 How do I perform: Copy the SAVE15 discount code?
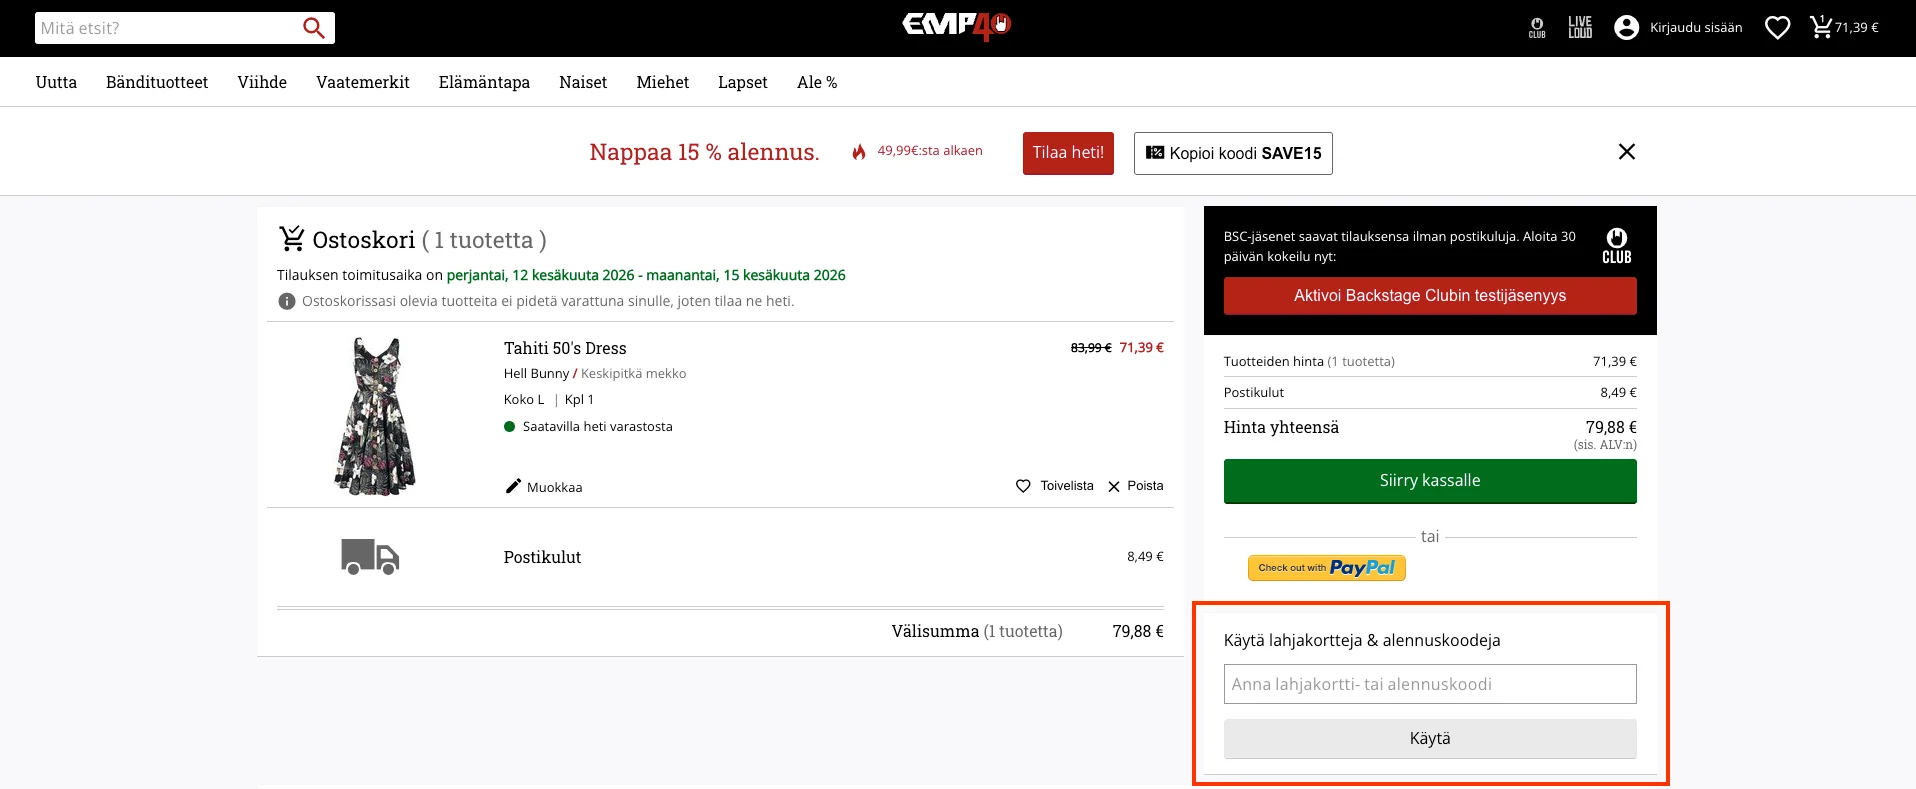(1233, 153)
